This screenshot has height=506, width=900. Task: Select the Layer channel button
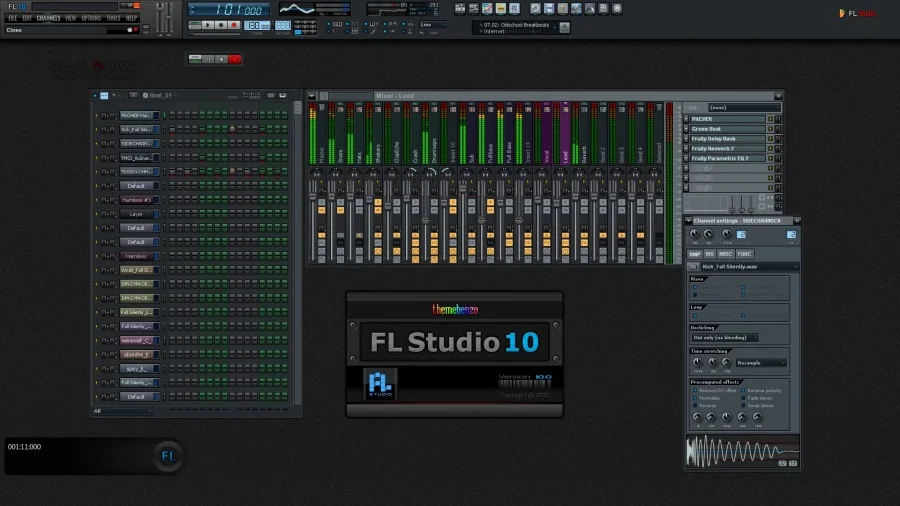click(x=137, y=214)
